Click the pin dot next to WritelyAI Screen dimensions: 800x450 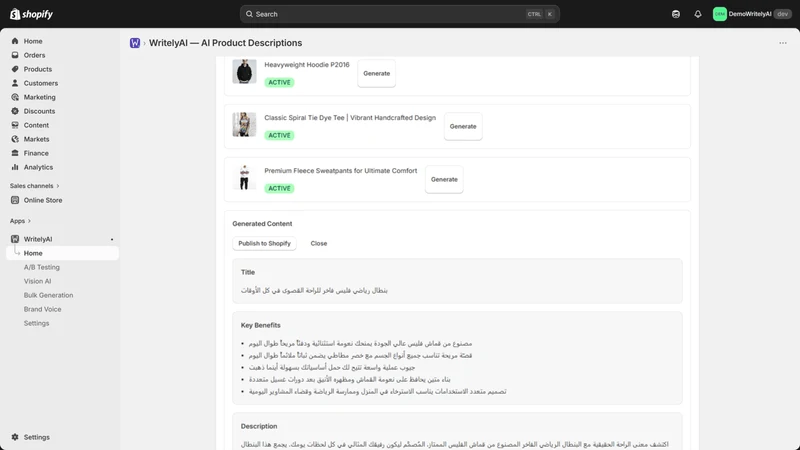pyautogui.click(x=112, y=239)
